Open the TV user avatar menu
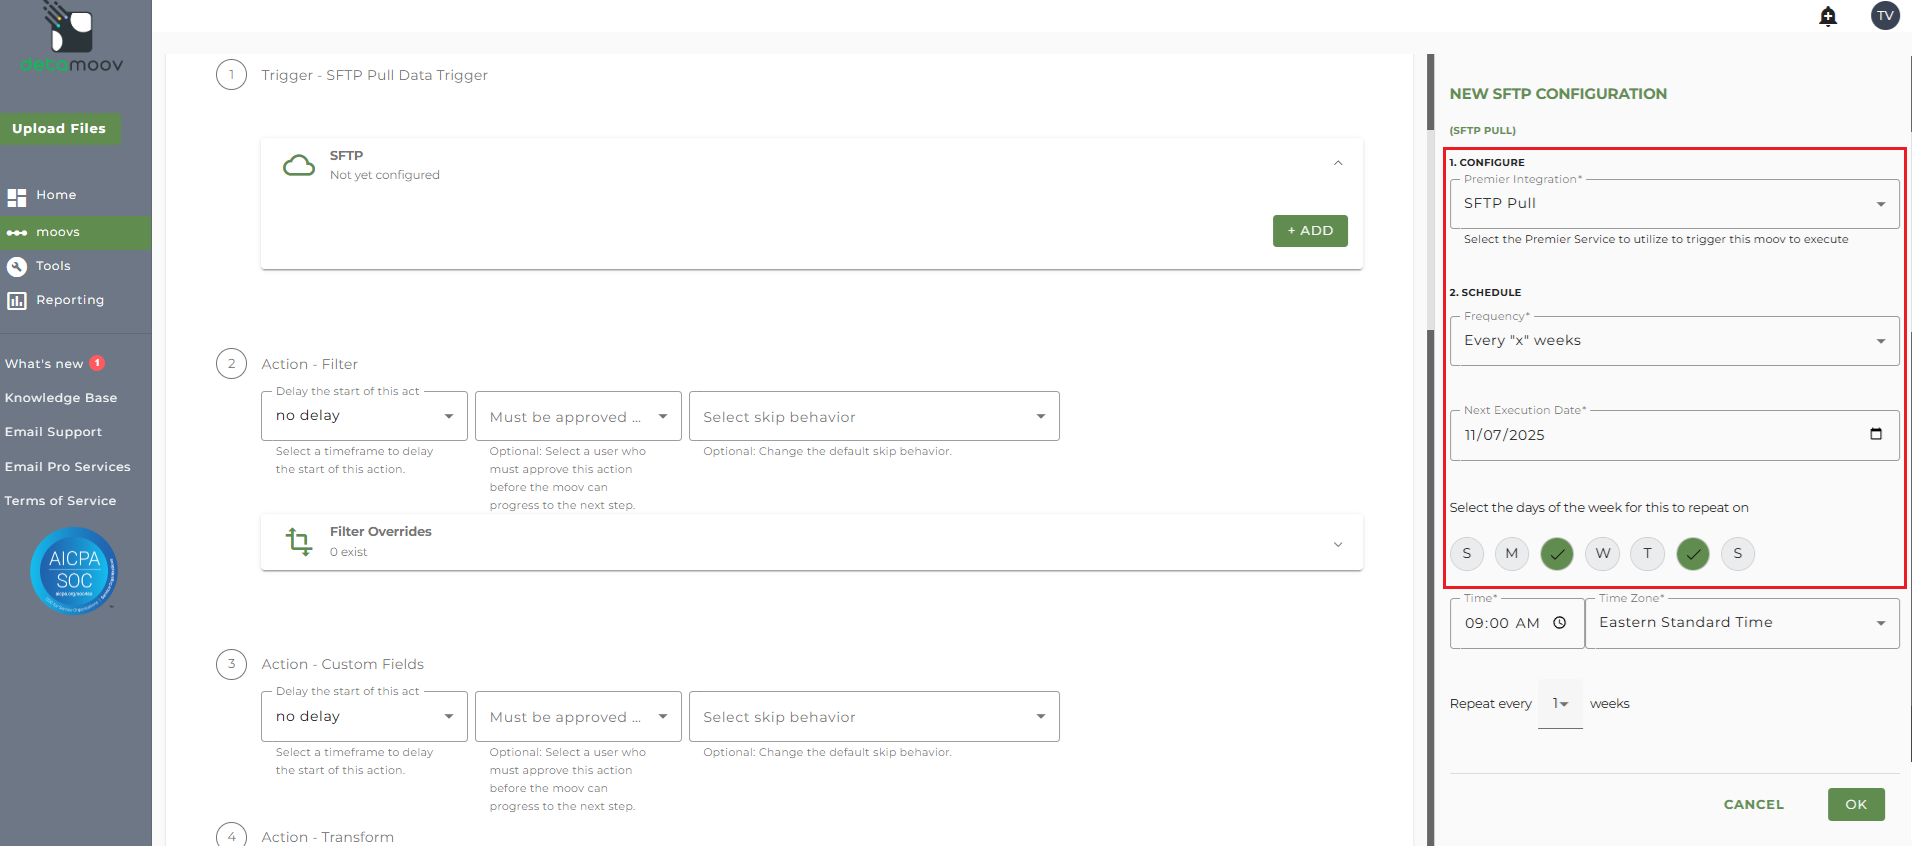The height and width of the screenshot is (846, 1912). (1885, 16)
